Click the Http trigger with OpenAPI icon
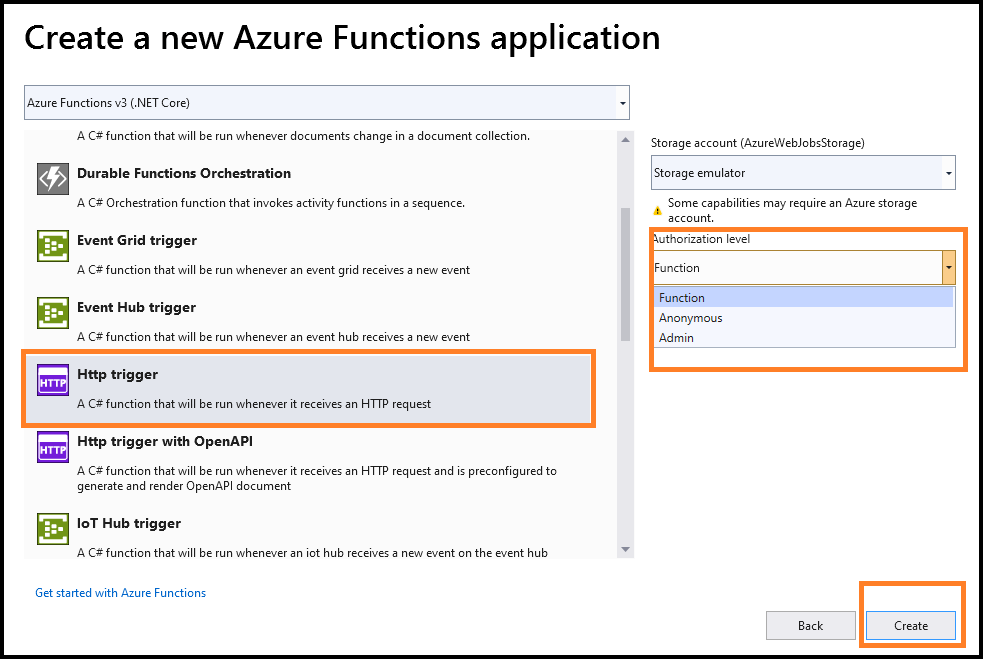 (x=53, y=446)
